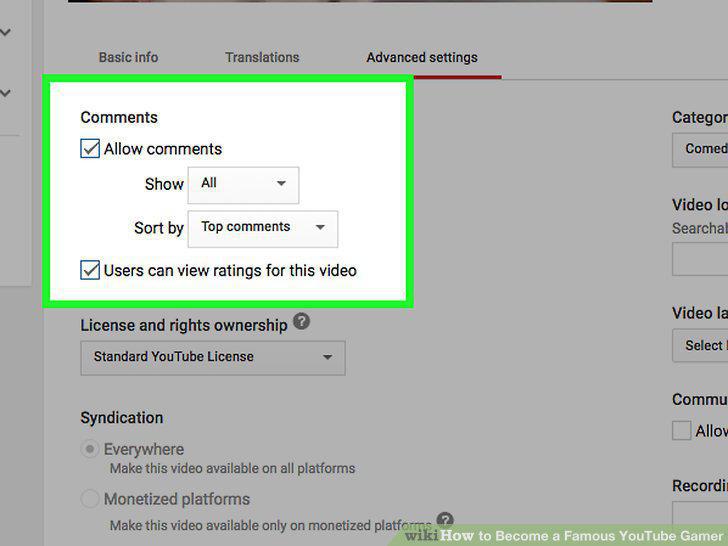Image resolution: width=728 pixels, height=546 pixels.
Task: Switch to the Basic info tab
Action: click(x=128, y=57)
